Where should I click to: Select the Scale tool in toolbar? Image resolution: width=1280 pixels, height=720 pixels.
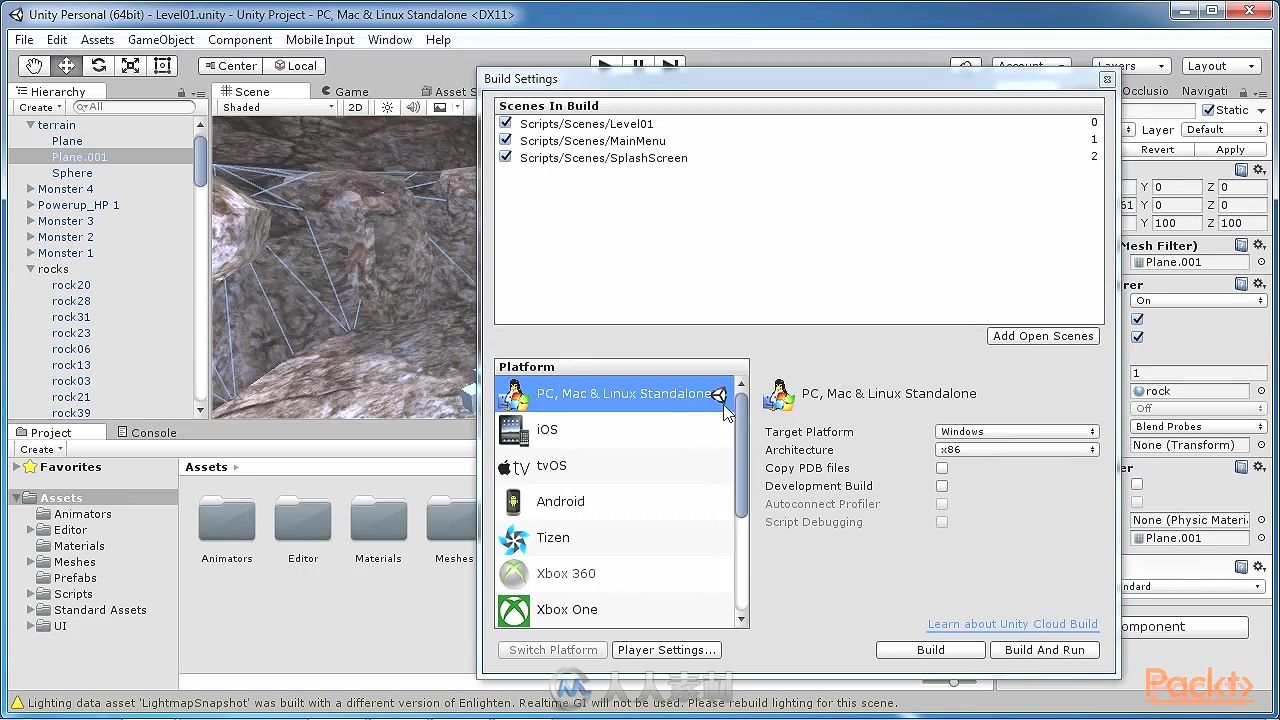130,66
